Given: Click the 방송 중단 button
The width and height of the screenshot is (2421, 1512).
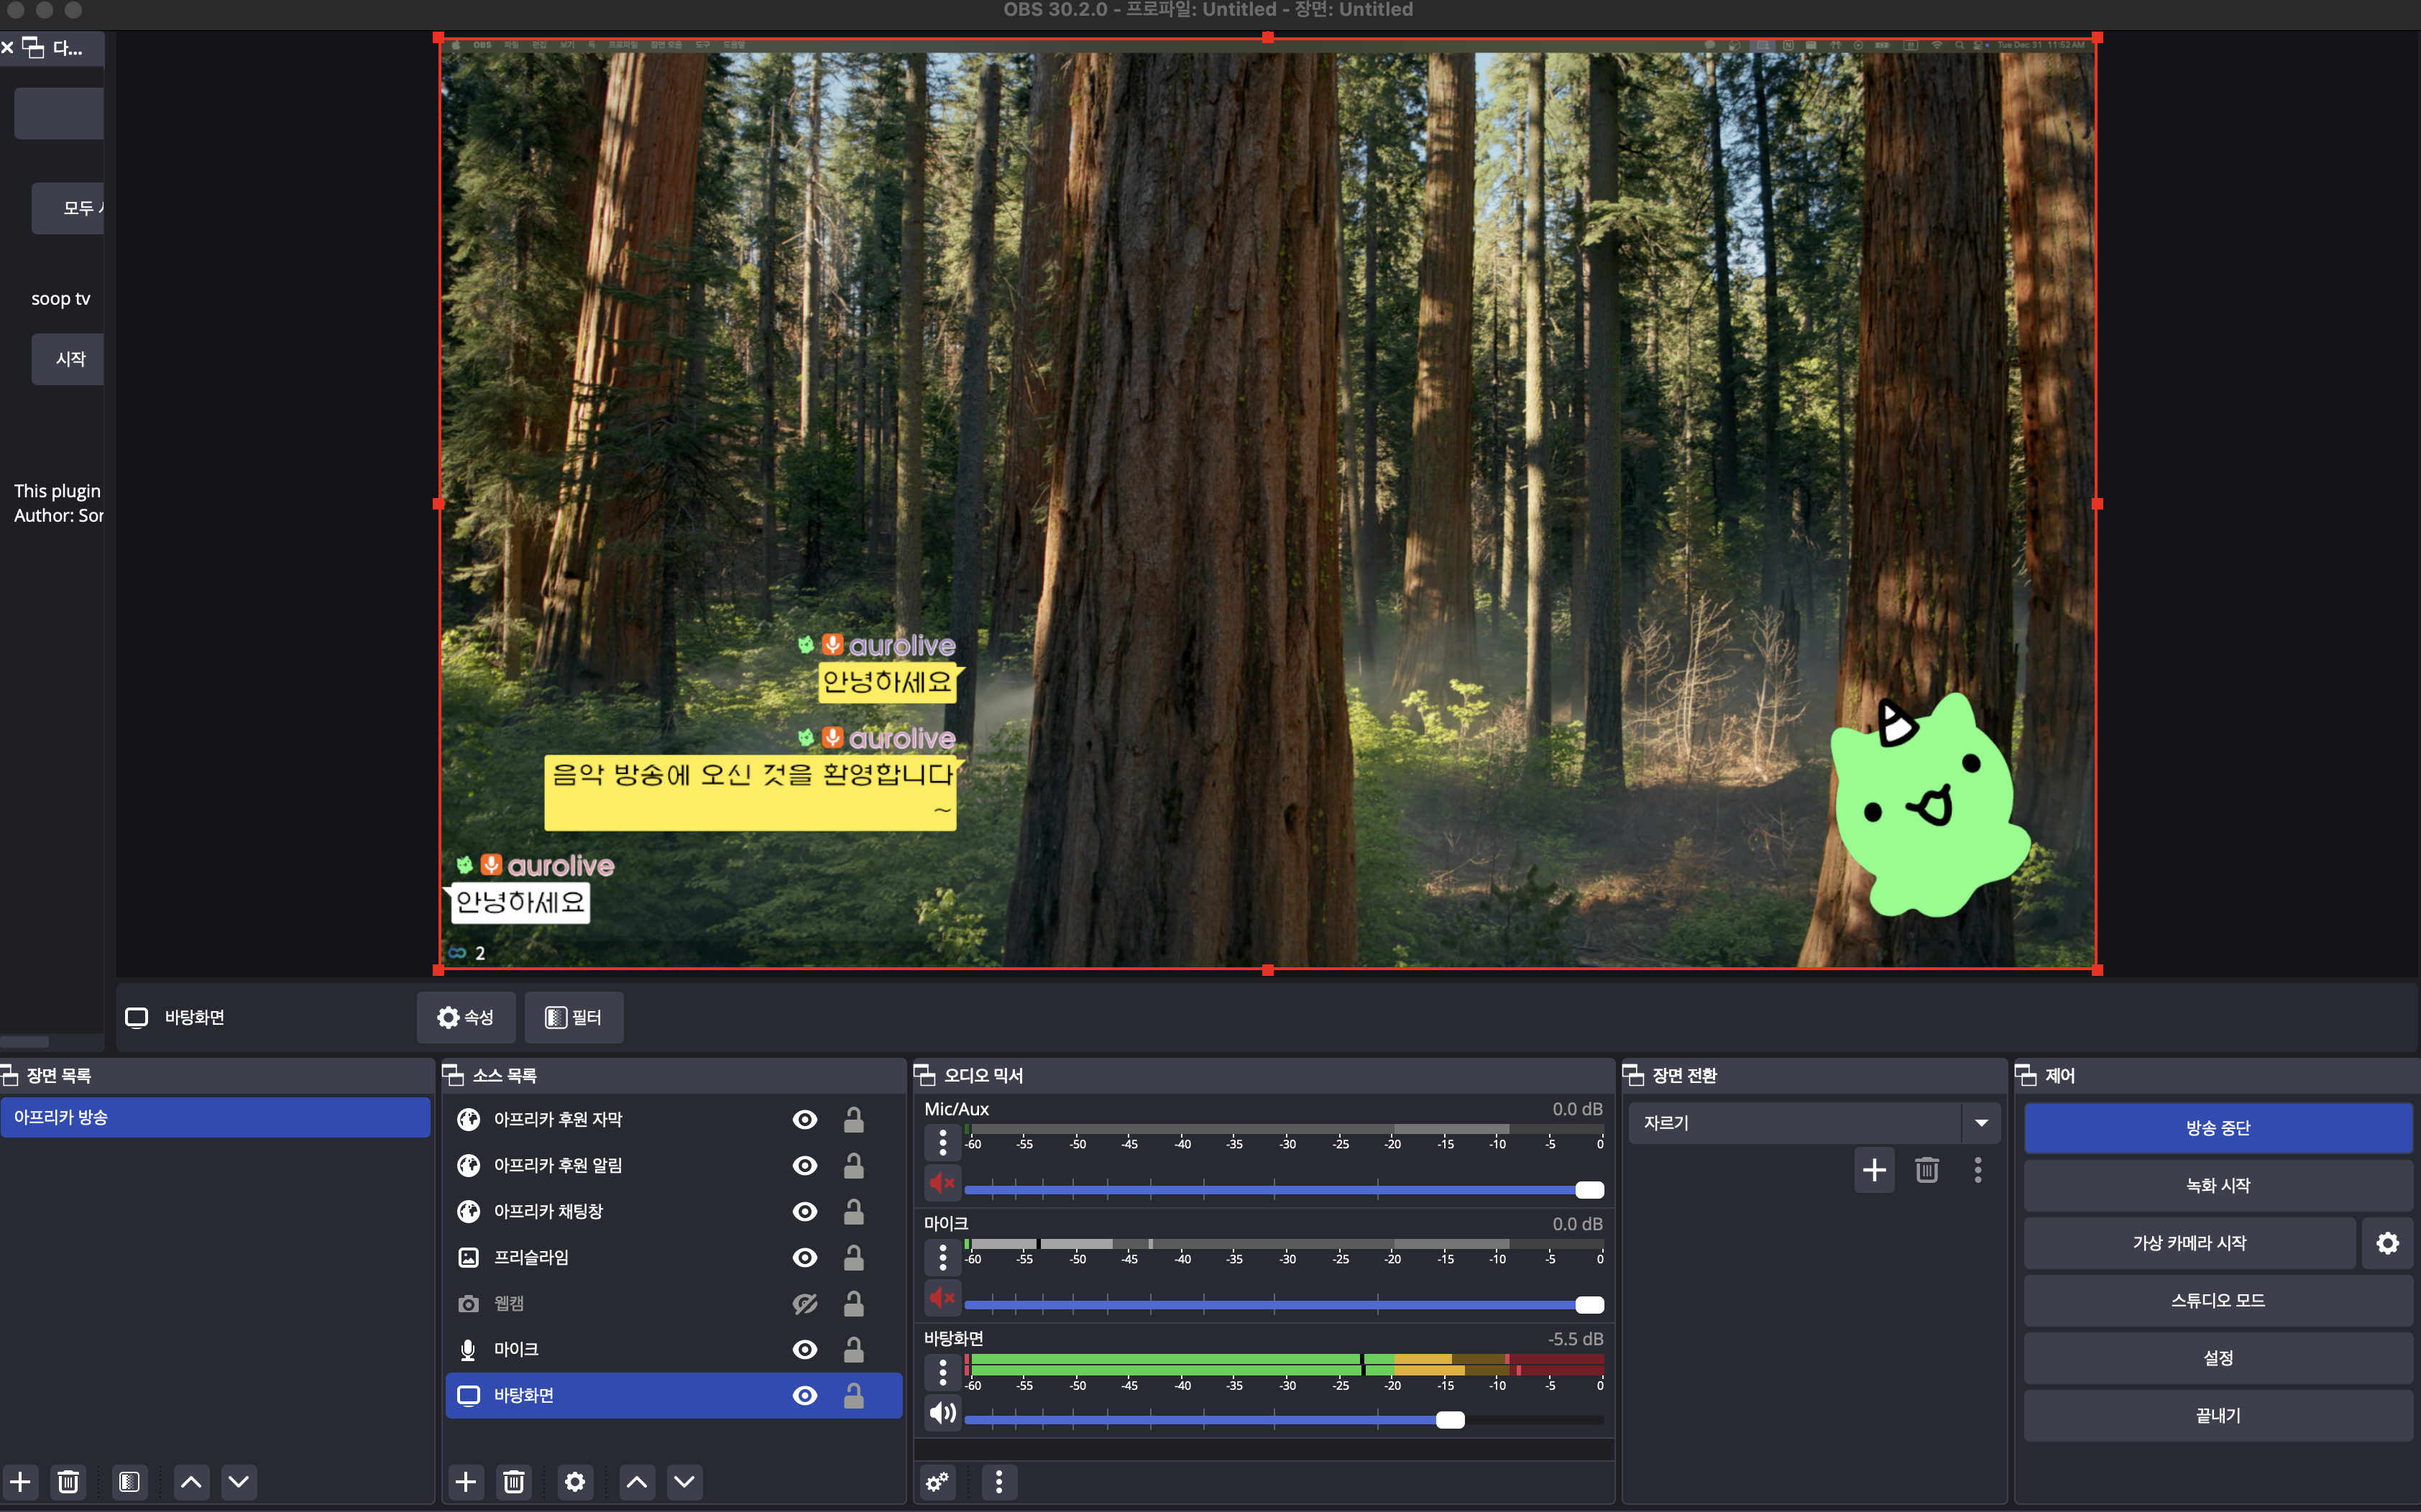Looking at the screenshot, I should point(2217,1128).
